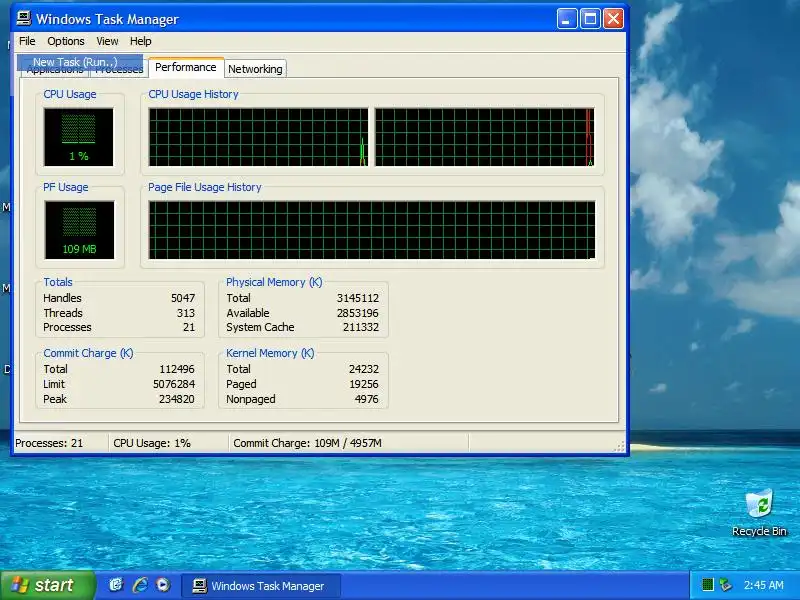Click status bar Commit Charge: 109M / 4957M

(x=307, y=443)
